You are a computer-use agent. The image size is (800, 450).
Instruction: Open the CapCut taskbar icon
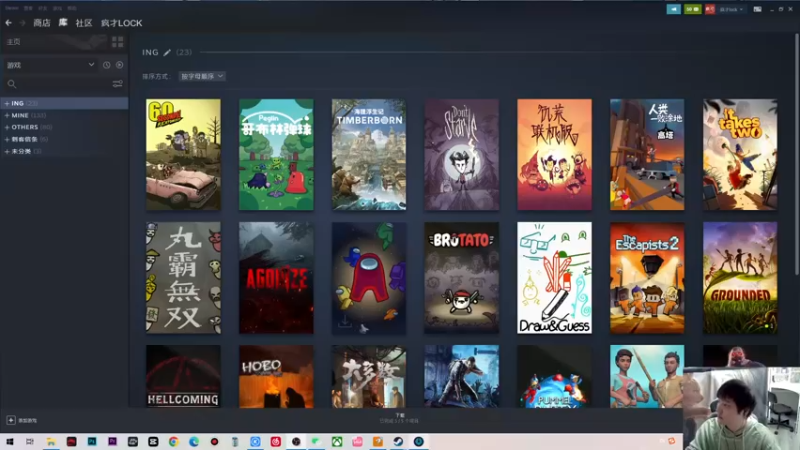(x=153, y=441)
